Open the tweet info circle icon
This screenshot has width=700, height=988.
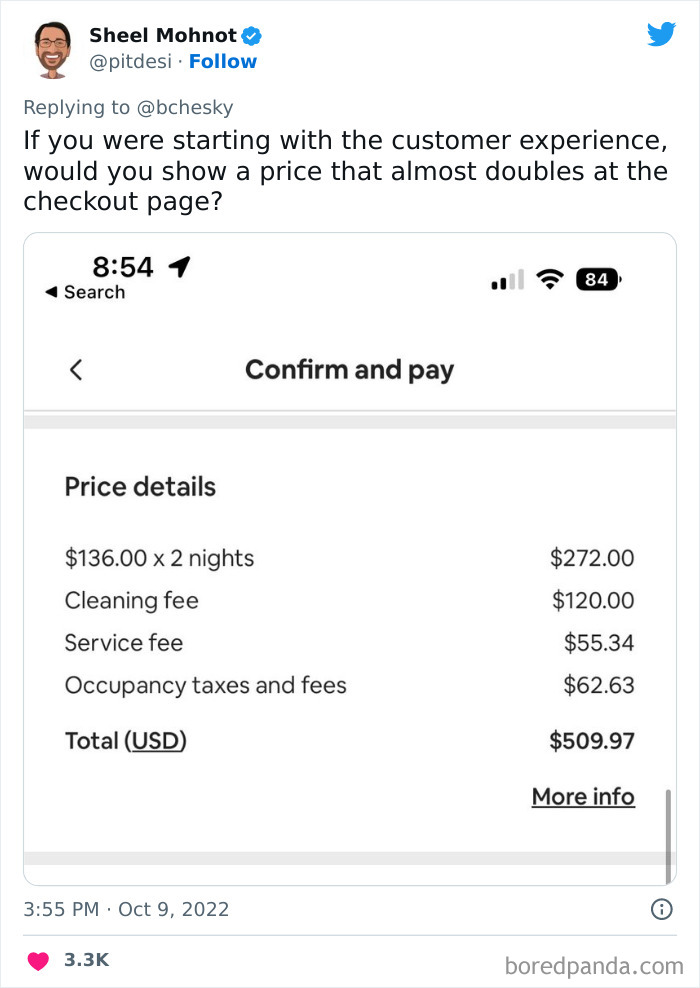(x=661, y=909)
